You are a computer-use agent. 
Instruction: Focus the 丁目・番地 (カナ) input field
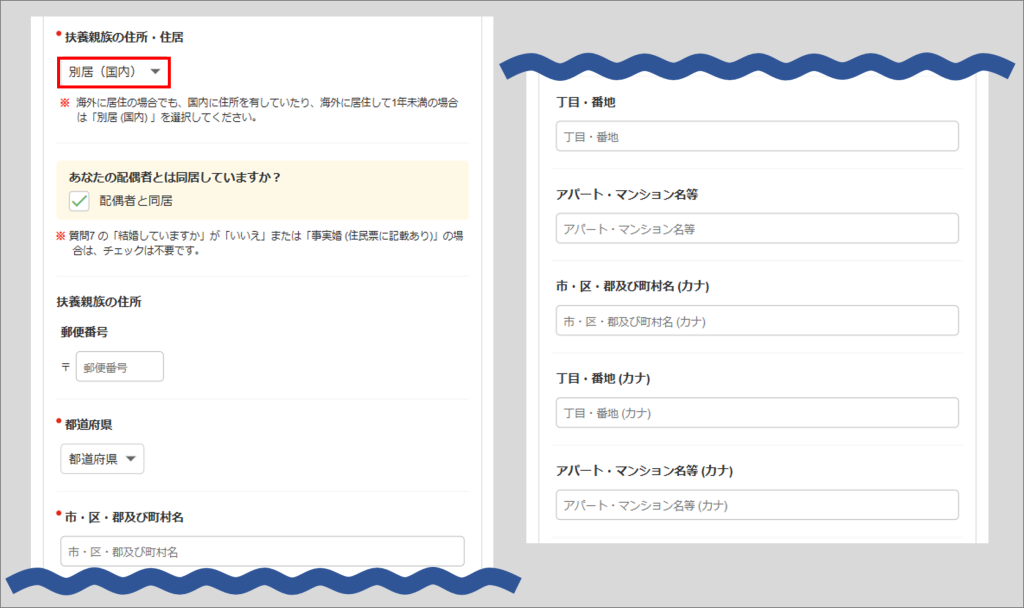coord(757,412)
